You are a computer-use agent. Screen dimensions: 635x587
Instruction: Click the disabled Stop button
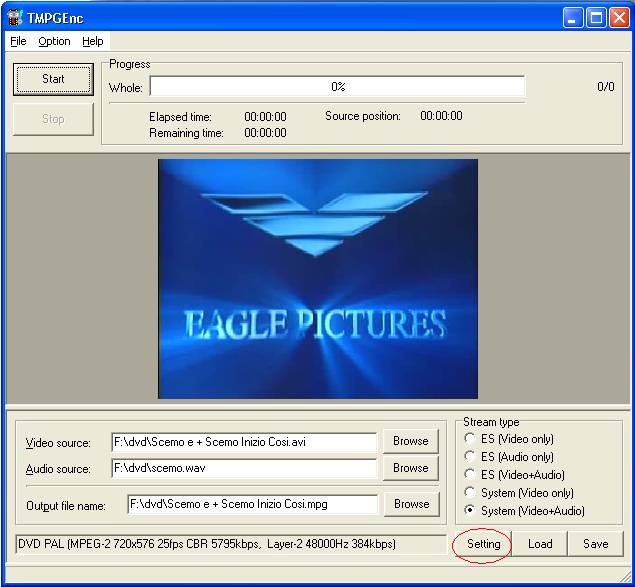tap(53, 119)
